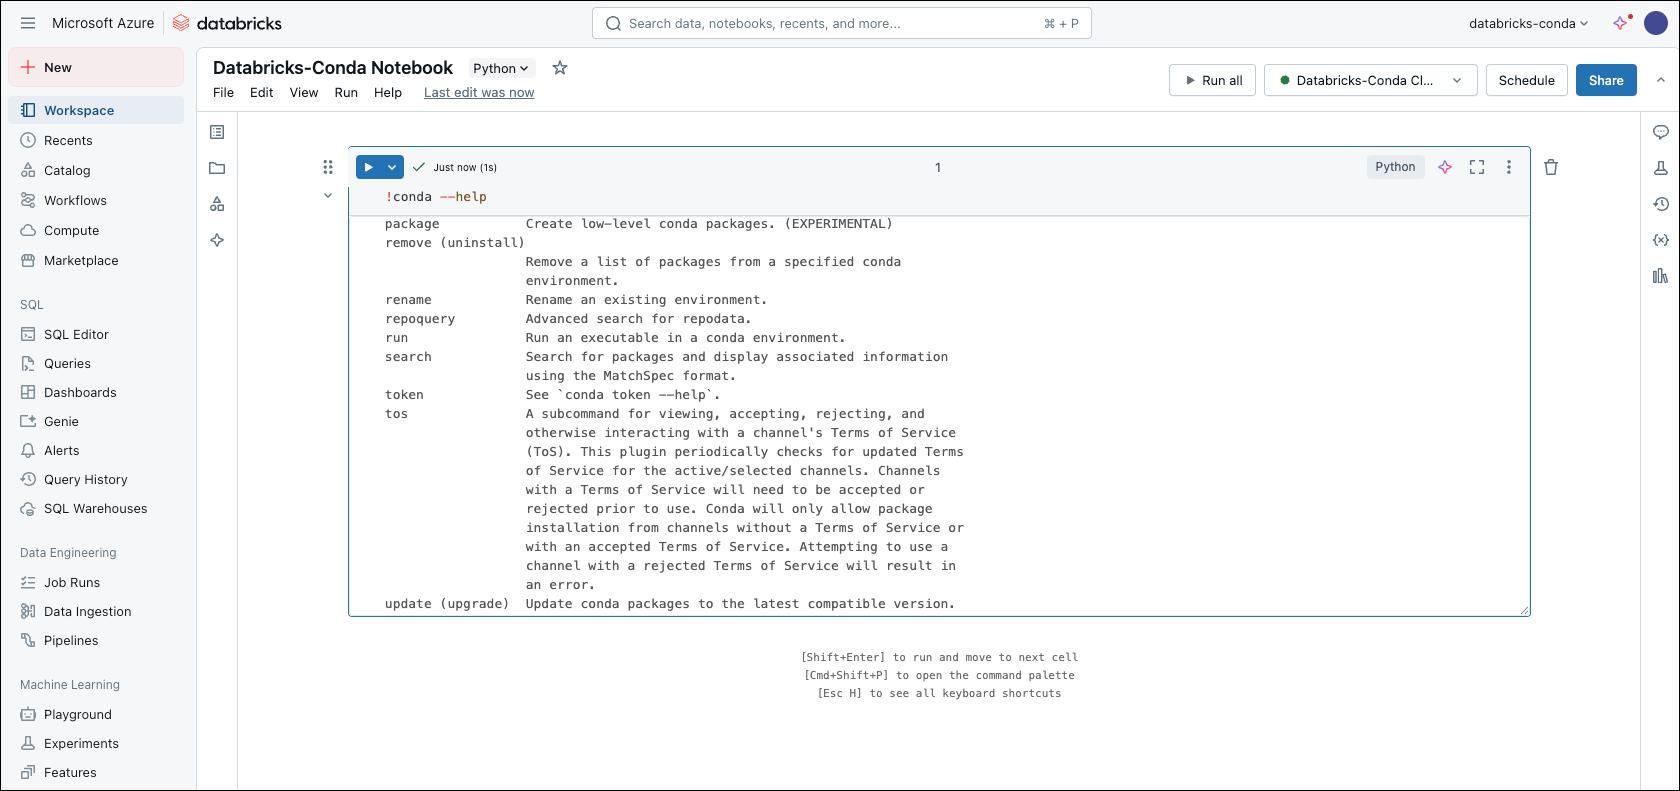Change the cell language Python label
The width and height of the screenshot is (1680, 791).
(1395, 167)
